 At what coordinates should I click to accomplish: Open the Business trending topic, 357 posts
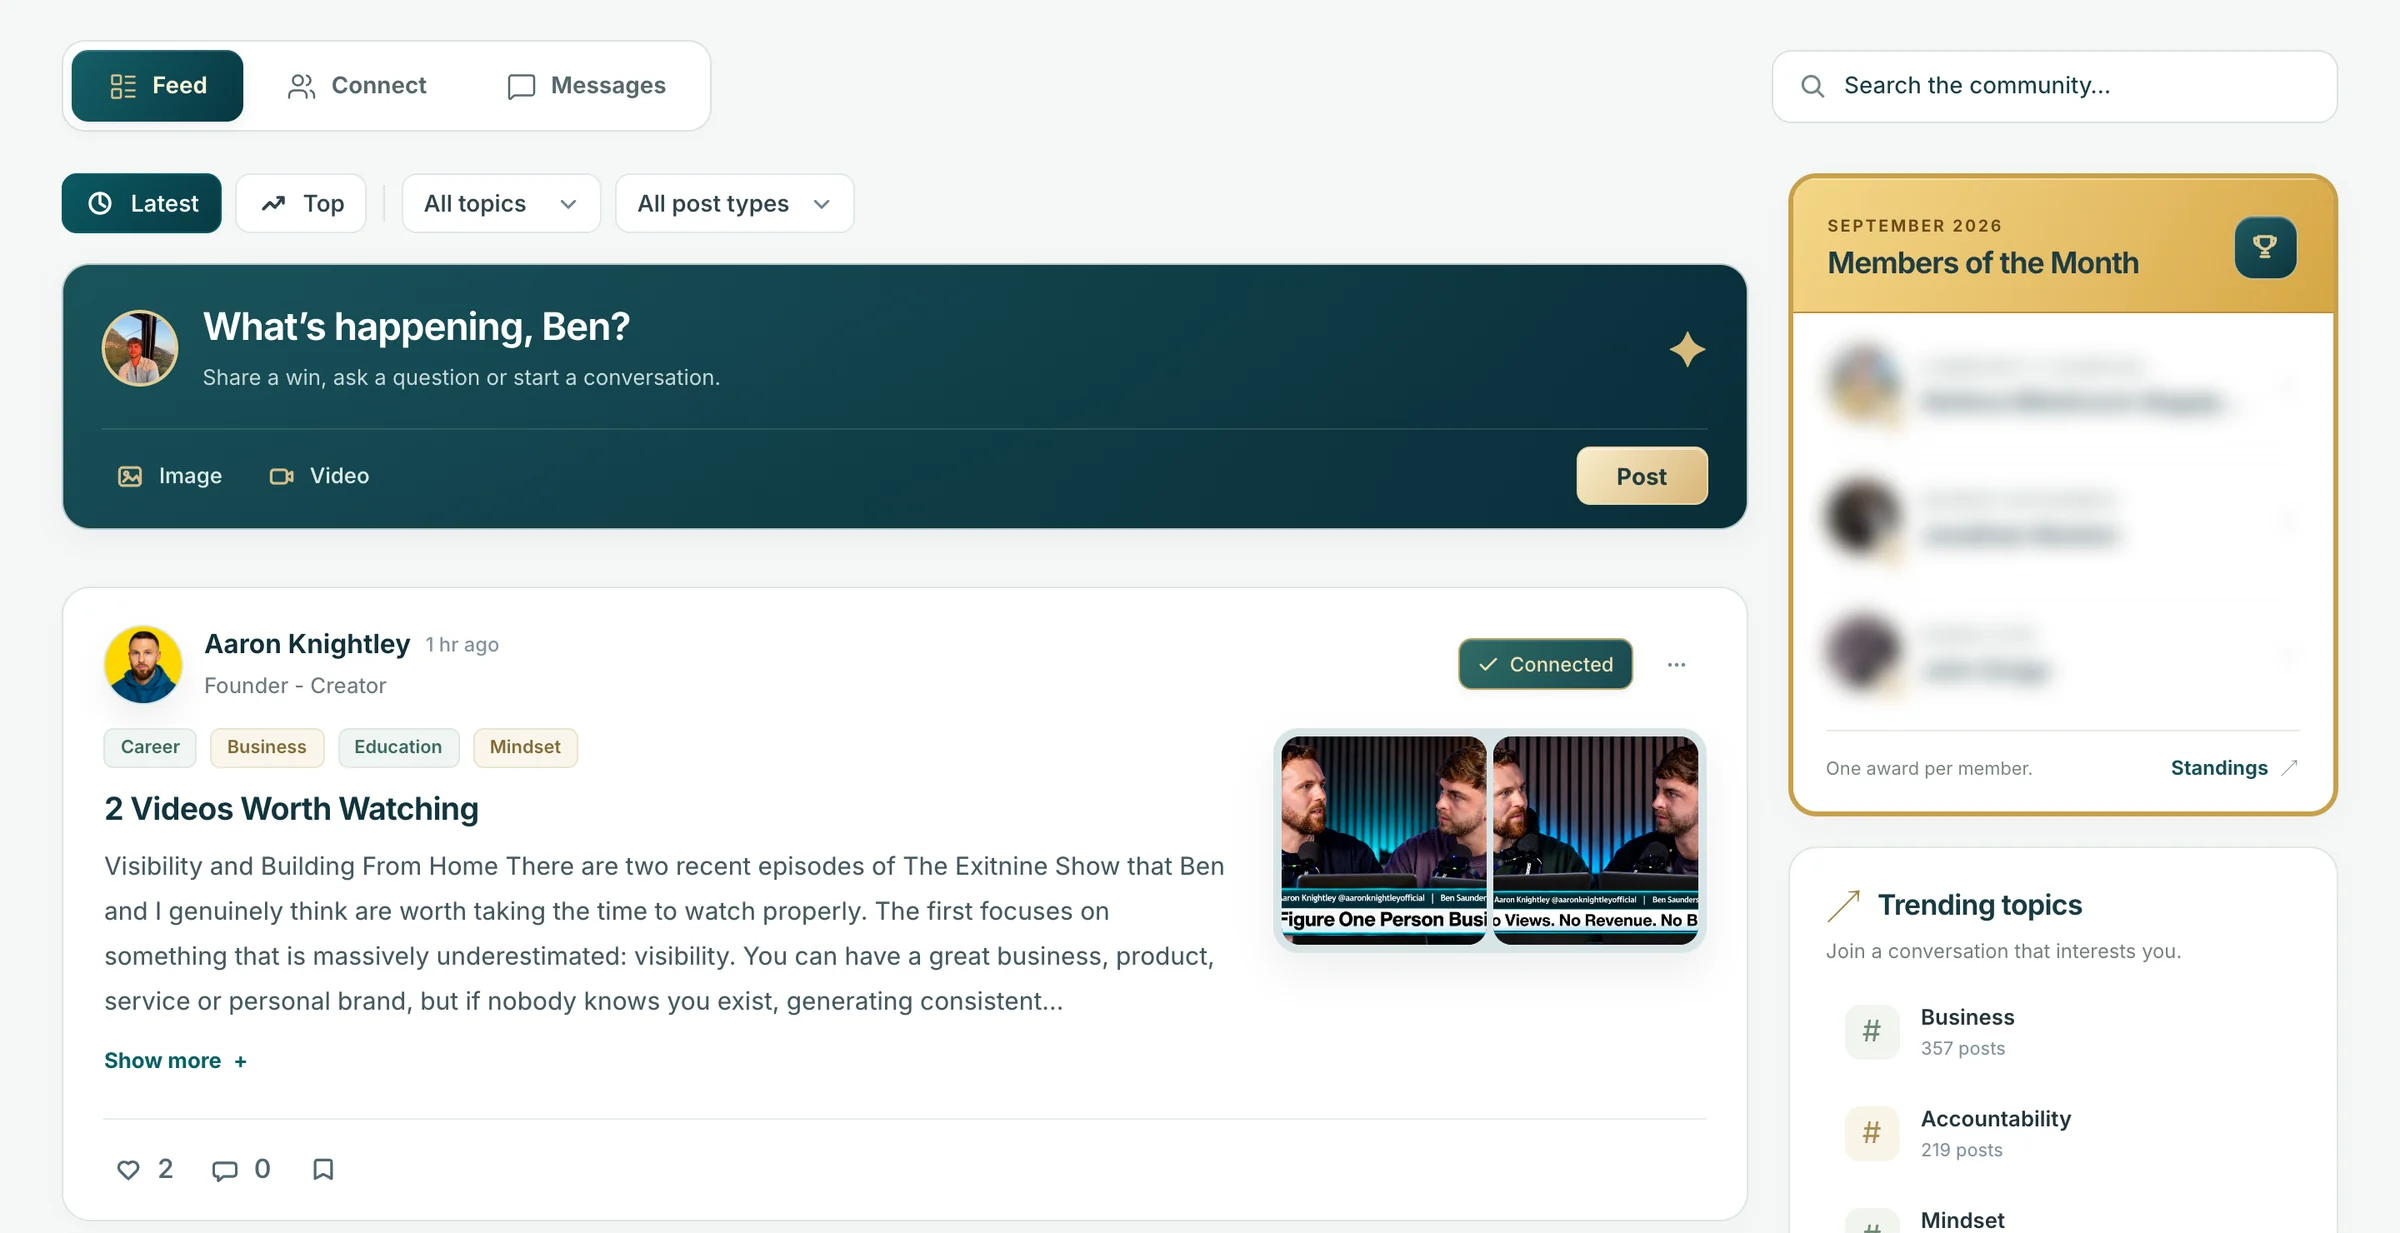pos(2062,1032)
